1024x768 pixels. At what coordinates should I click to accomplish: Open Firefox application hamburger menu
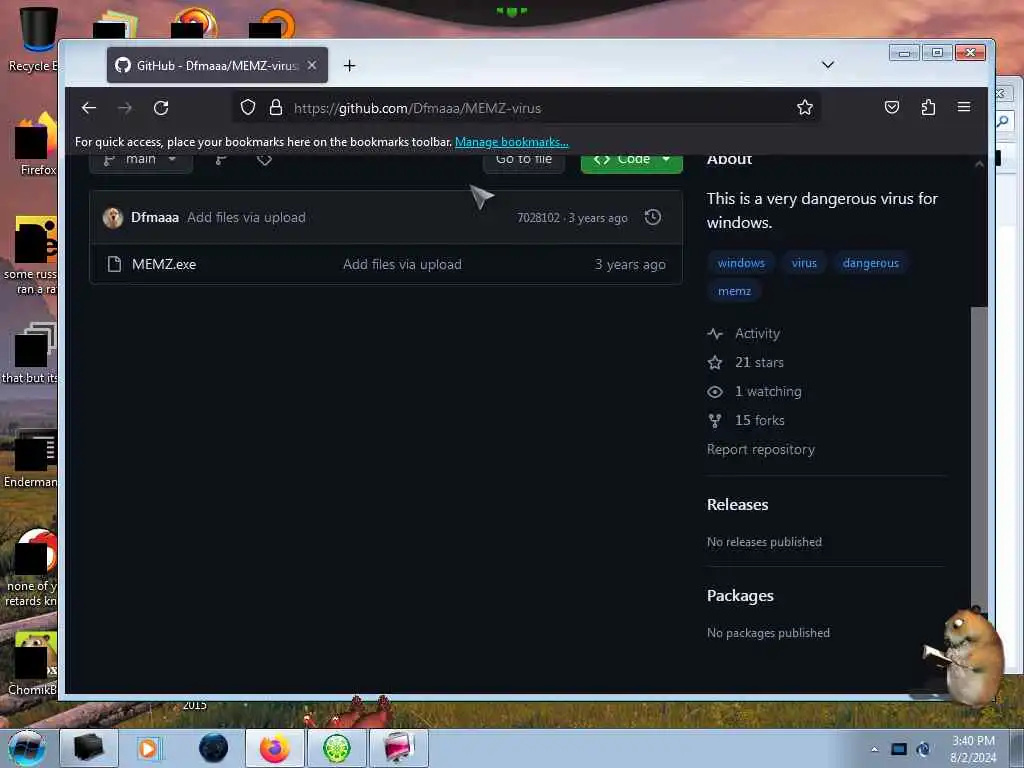click(x=964, y=107)
